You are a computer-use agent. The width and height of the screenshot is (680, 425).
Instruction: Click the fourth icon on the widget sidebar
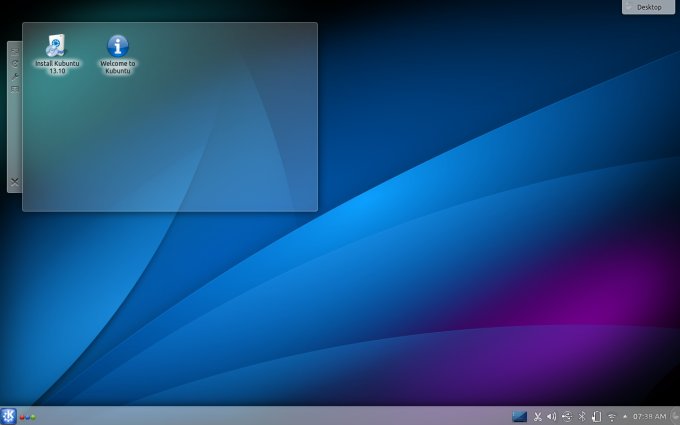tap(15, 89)
